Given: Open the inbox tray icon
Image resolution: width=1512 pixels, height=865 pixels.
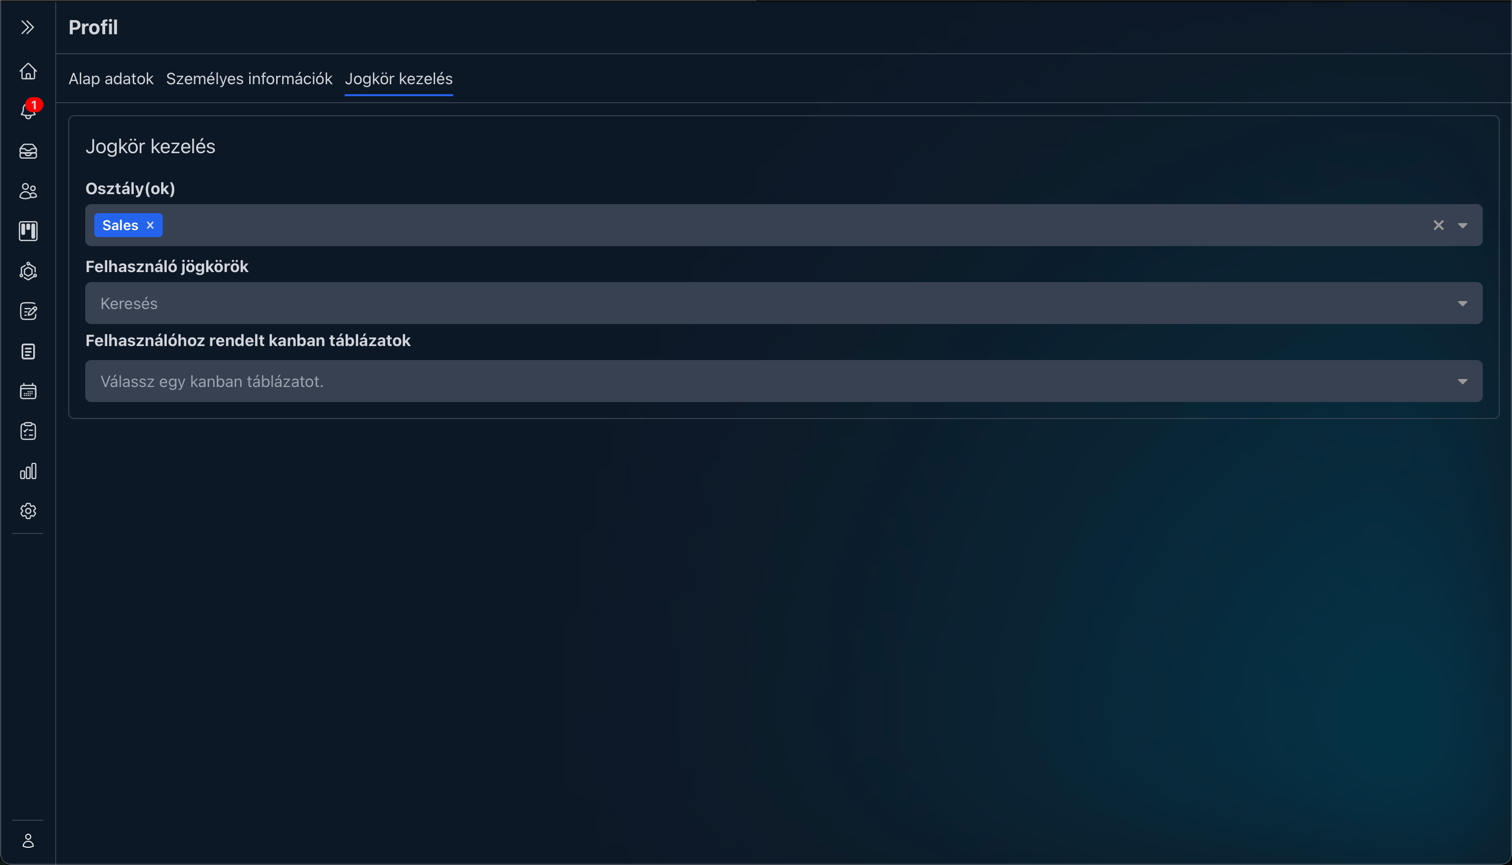Looking at the screenshot, I should (28, 151).
